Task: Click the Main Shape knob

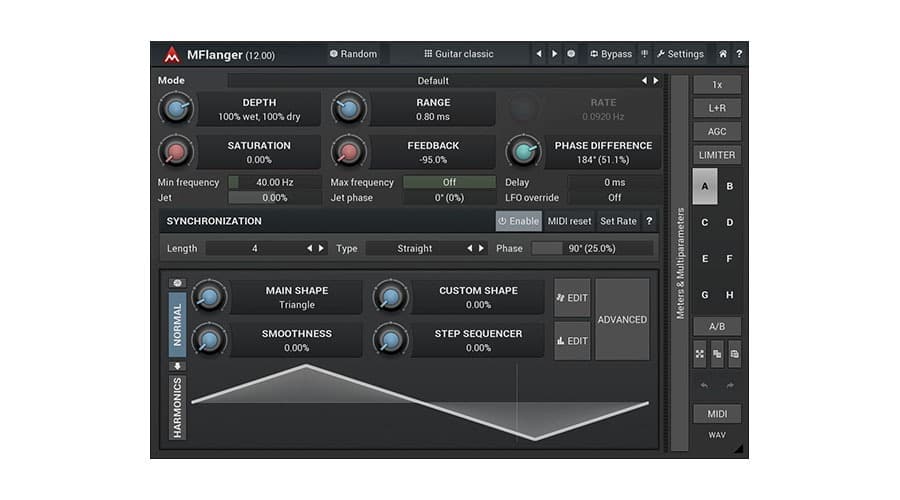Action: (209, 297)
